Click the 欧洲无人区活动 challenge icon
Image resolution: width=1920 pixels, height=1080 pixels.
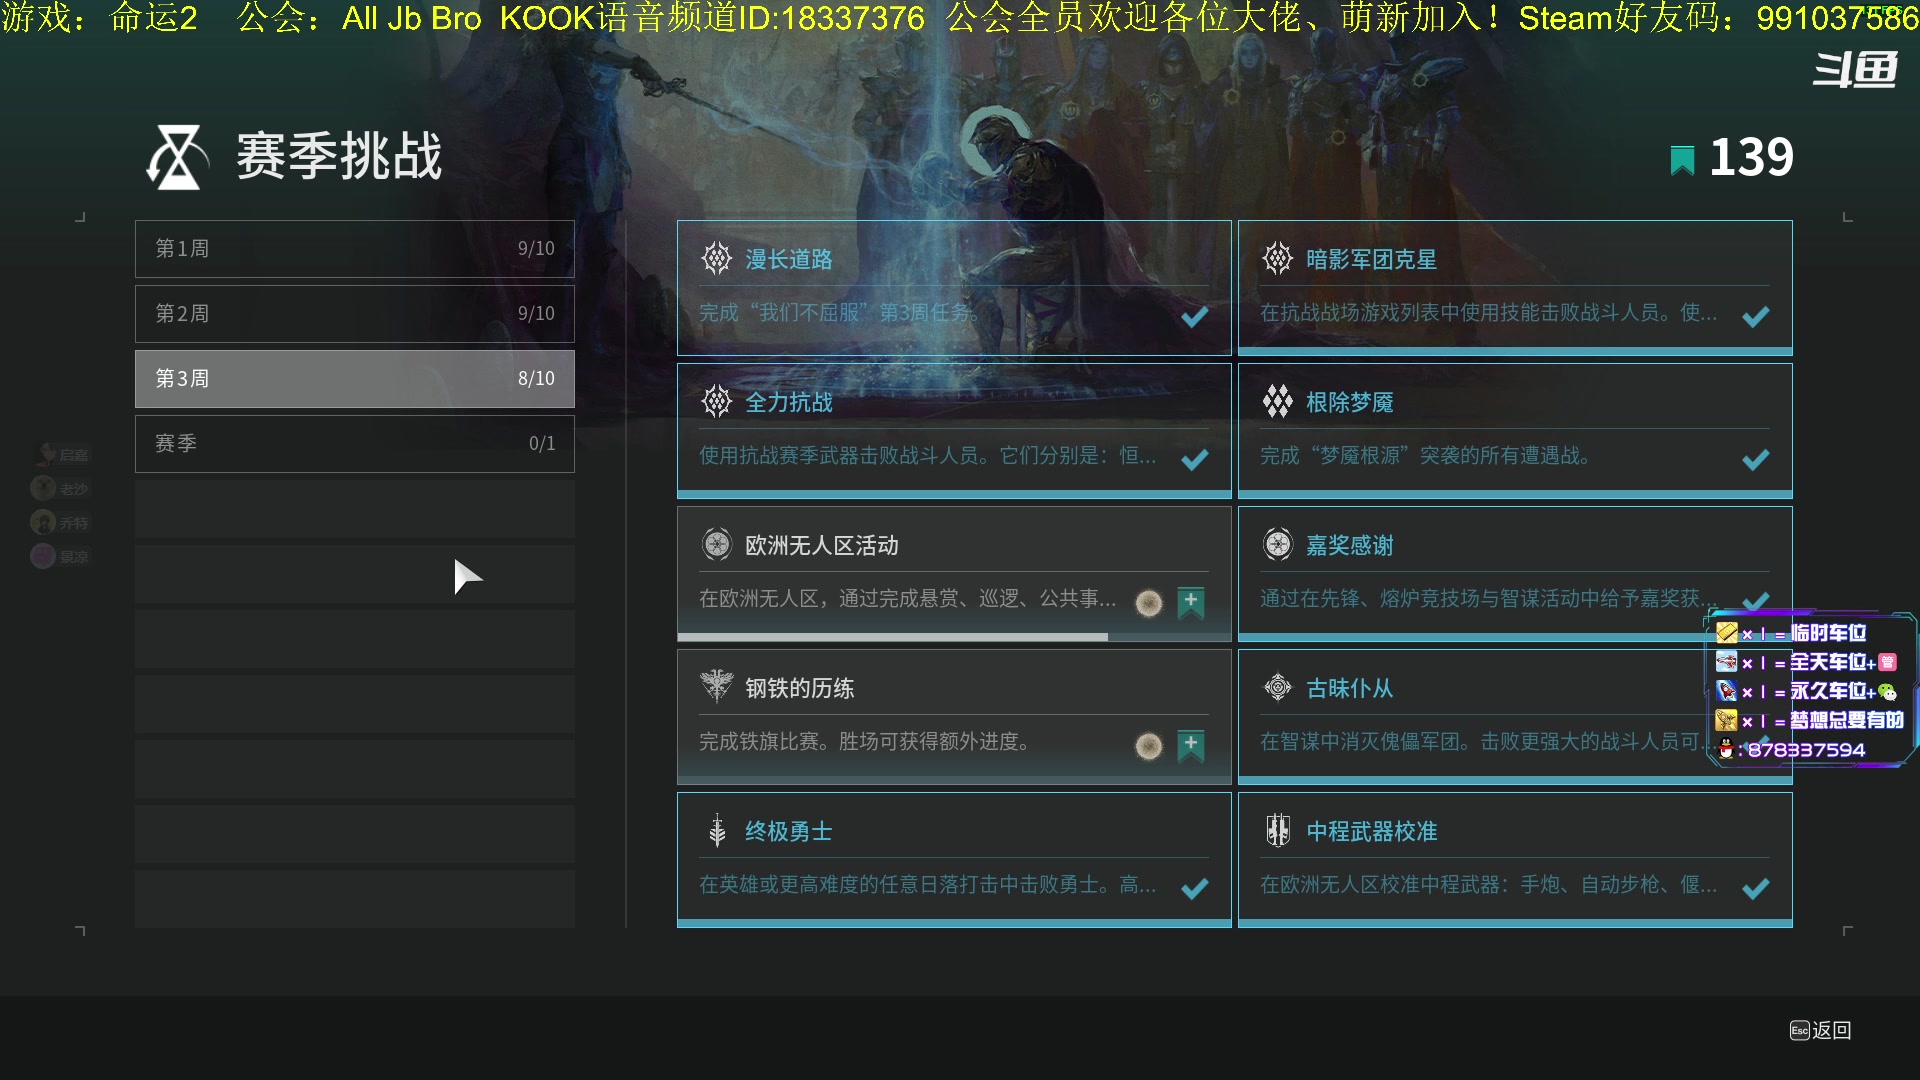point(717,545)
